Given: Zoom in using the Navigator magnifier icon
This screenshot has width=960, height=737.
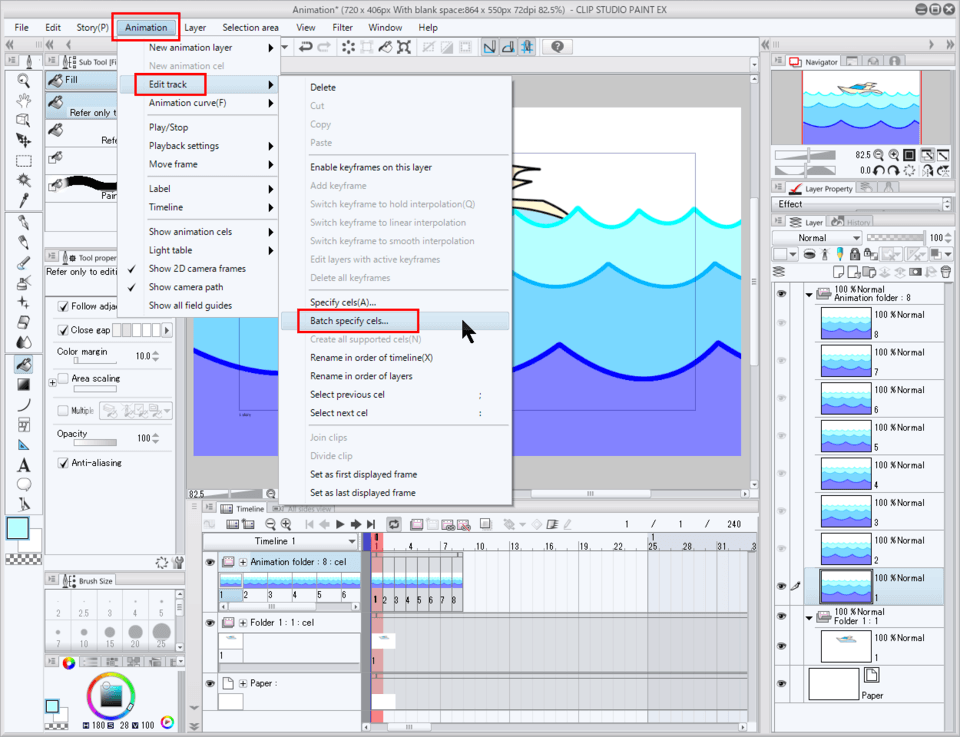Looking at the screenshot, I should (x=892, y=155).
